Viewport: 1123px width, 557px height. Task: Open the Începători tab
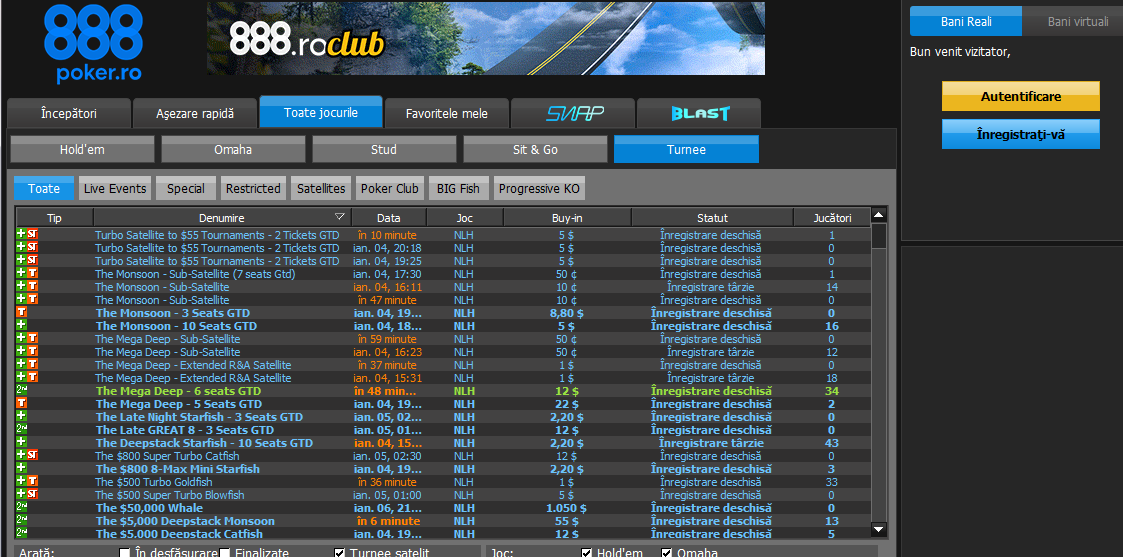click(x=69, y=114)
